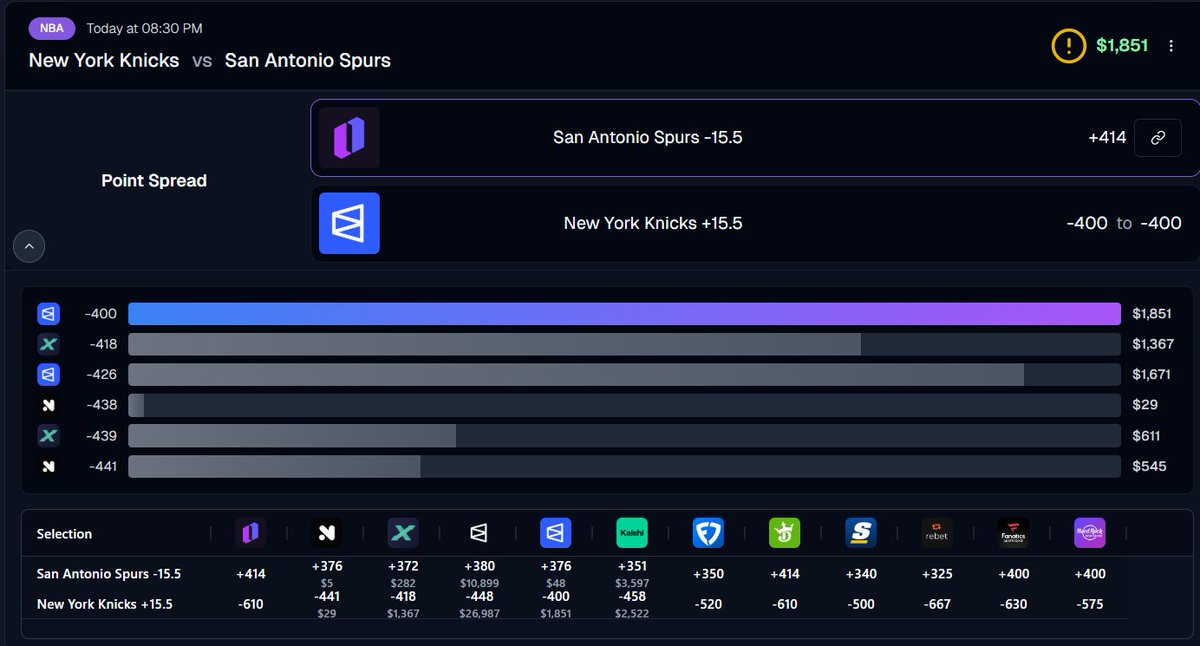Click San Antonio Spurs -15.5 table row label

click(x=109, y=574)
